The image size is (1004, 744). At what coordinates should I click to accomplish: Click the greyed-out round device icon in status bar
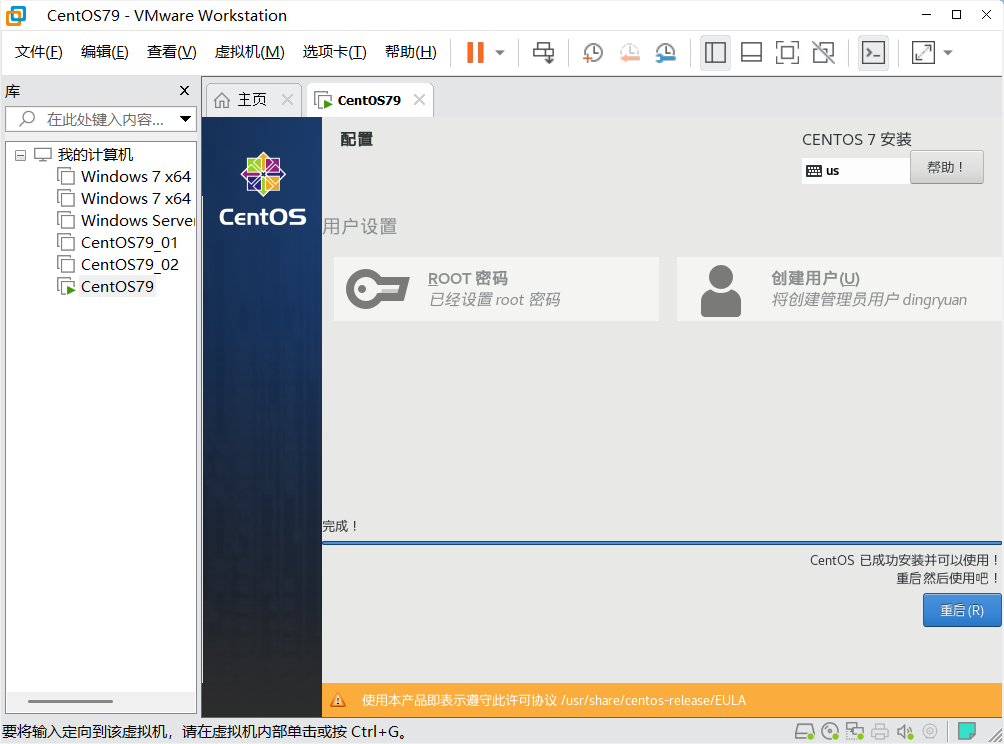click(930, 731)
